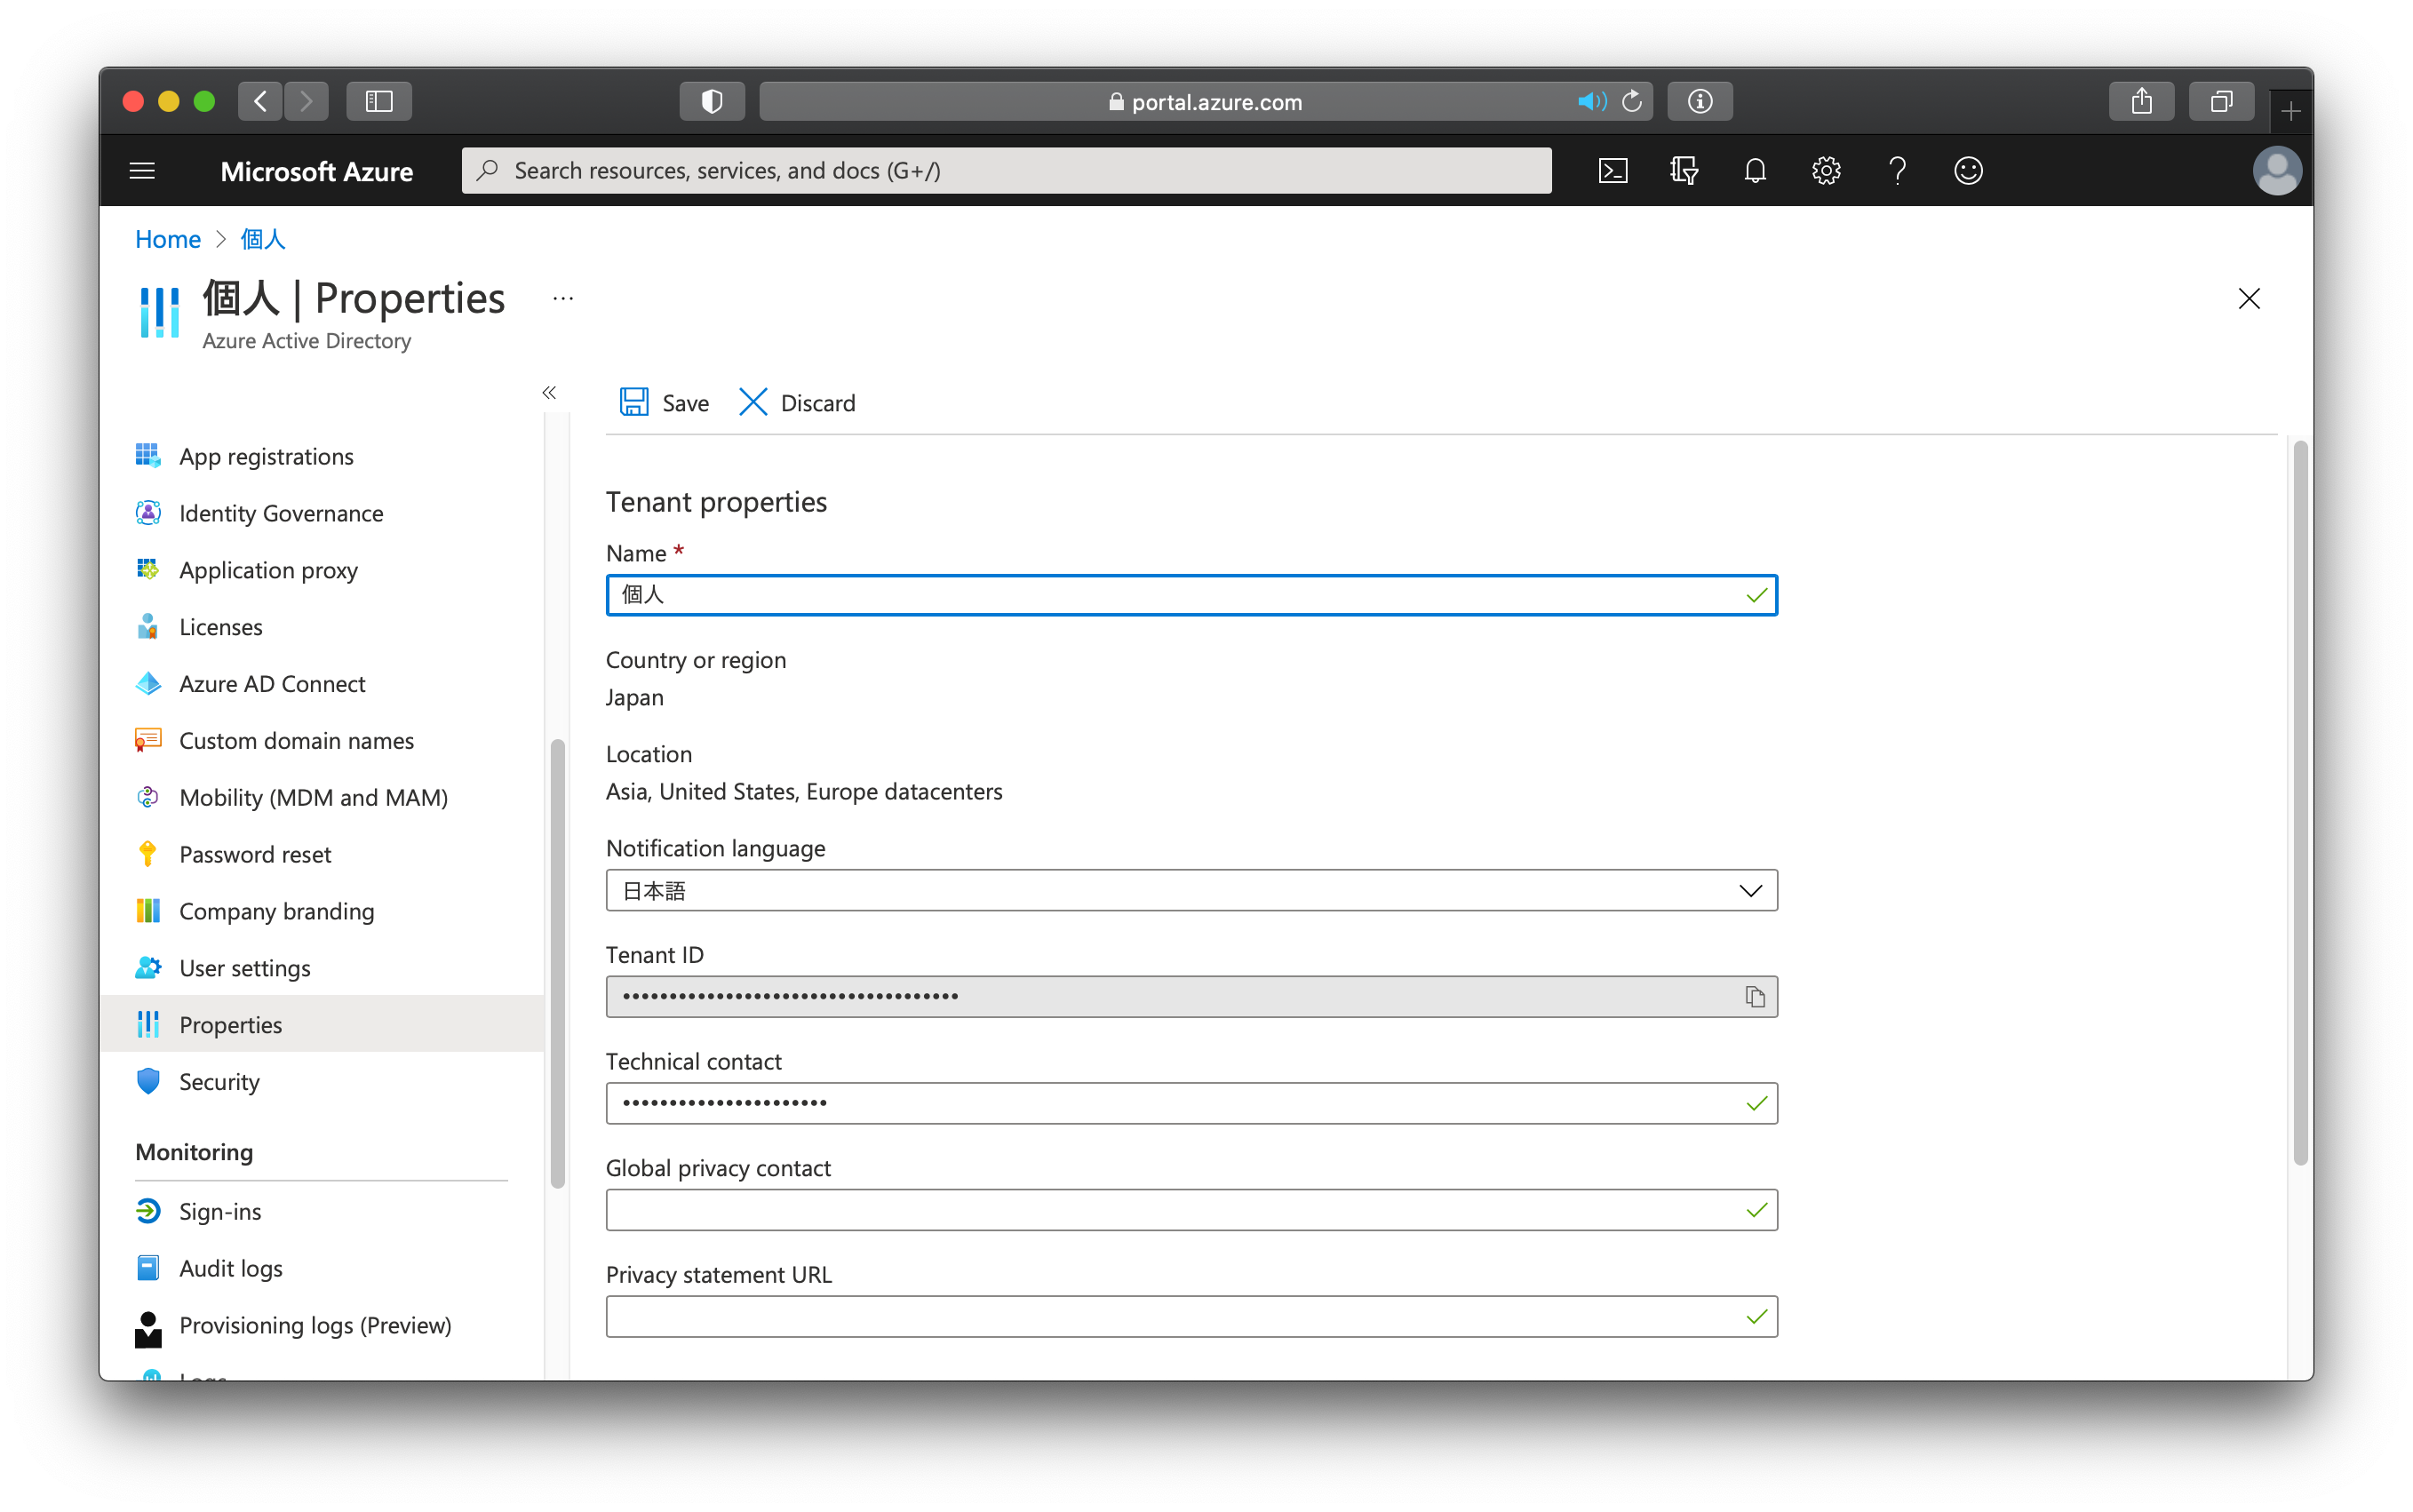Open Directory and subscription filter icon
This screenshot has height=1512, width=2413.
(1684, 171)
